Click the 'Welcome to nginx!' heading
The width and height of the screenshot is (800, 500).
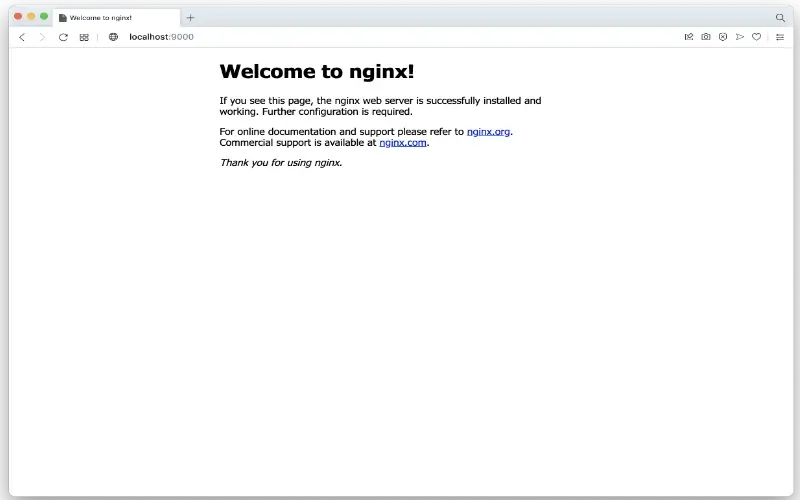[317, 71]
